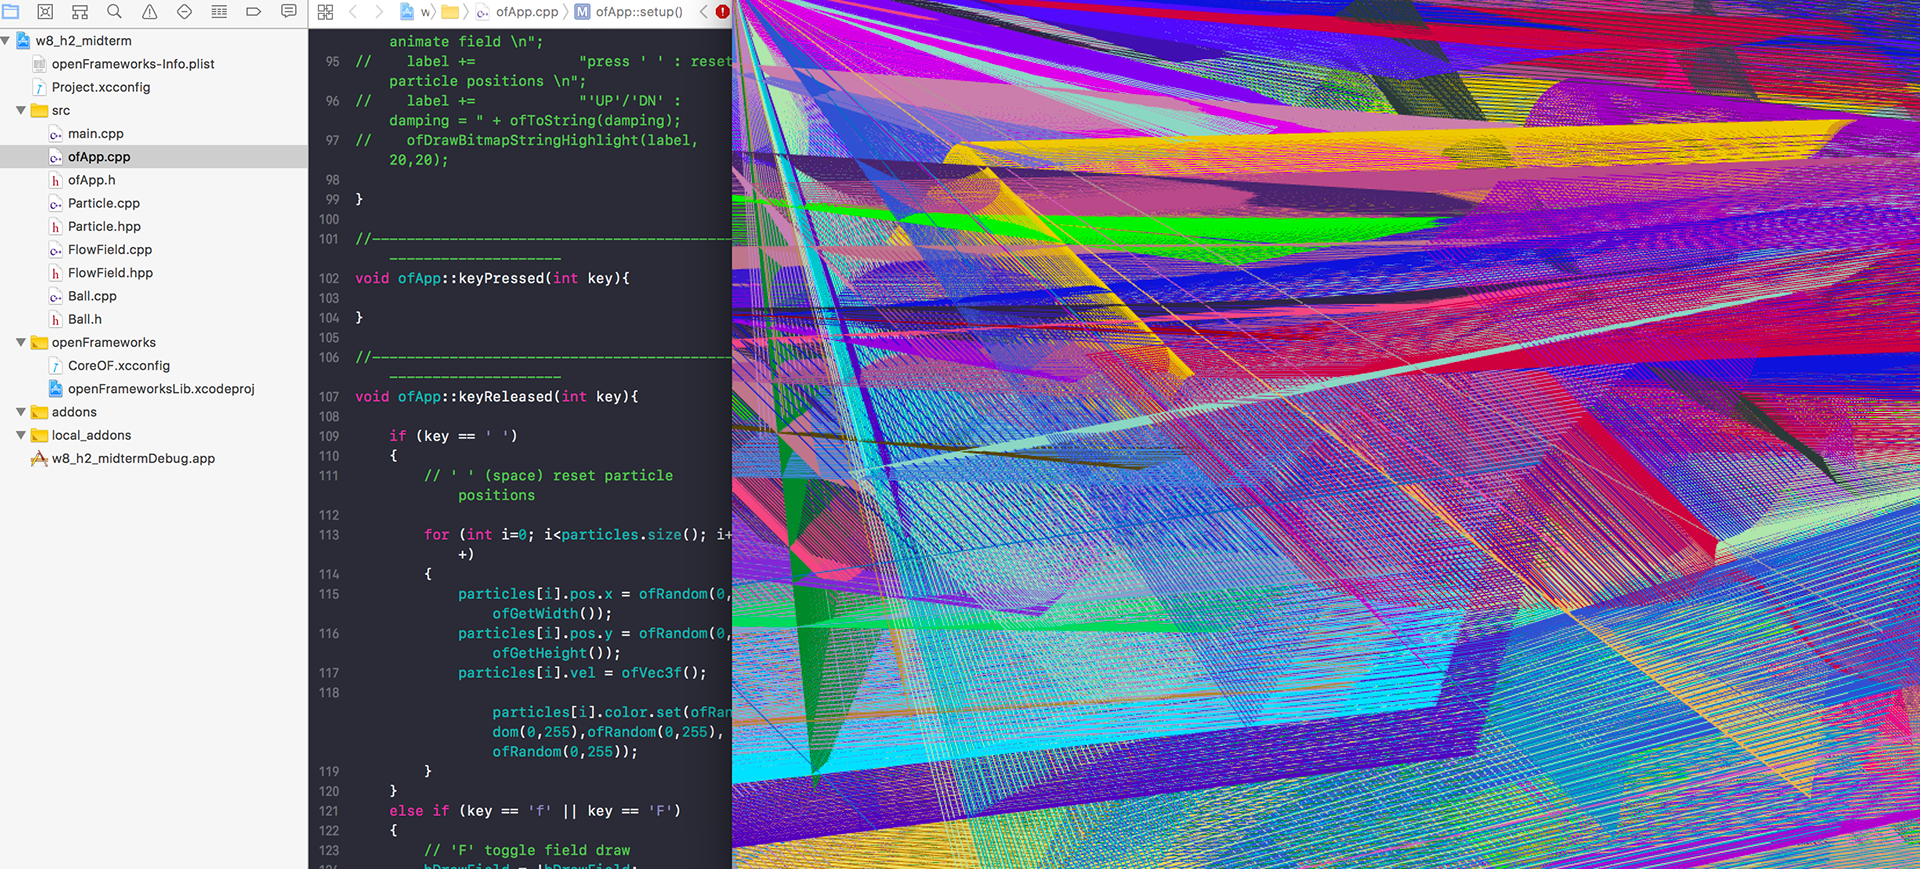Viewport: 1920px width, 869px height.
Task: Go back in editor history
Action: 353,12
